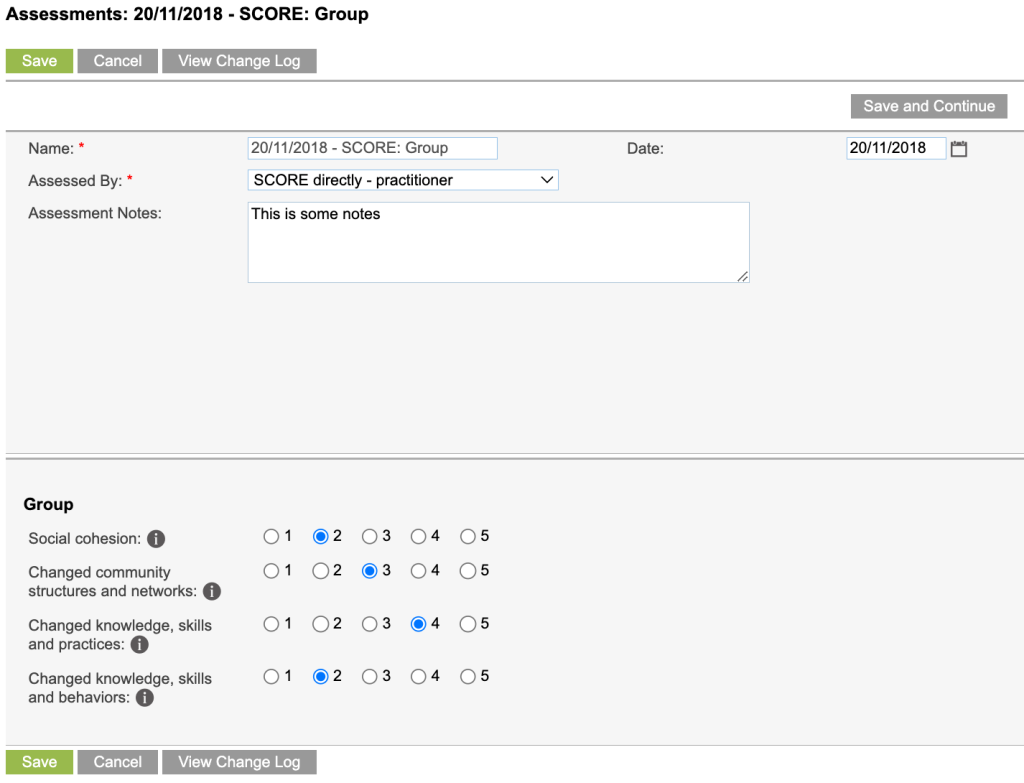Click info icon beside Changed community structures and networks
Viewport: 1024px width, 783px height.
tap(211, 592)
